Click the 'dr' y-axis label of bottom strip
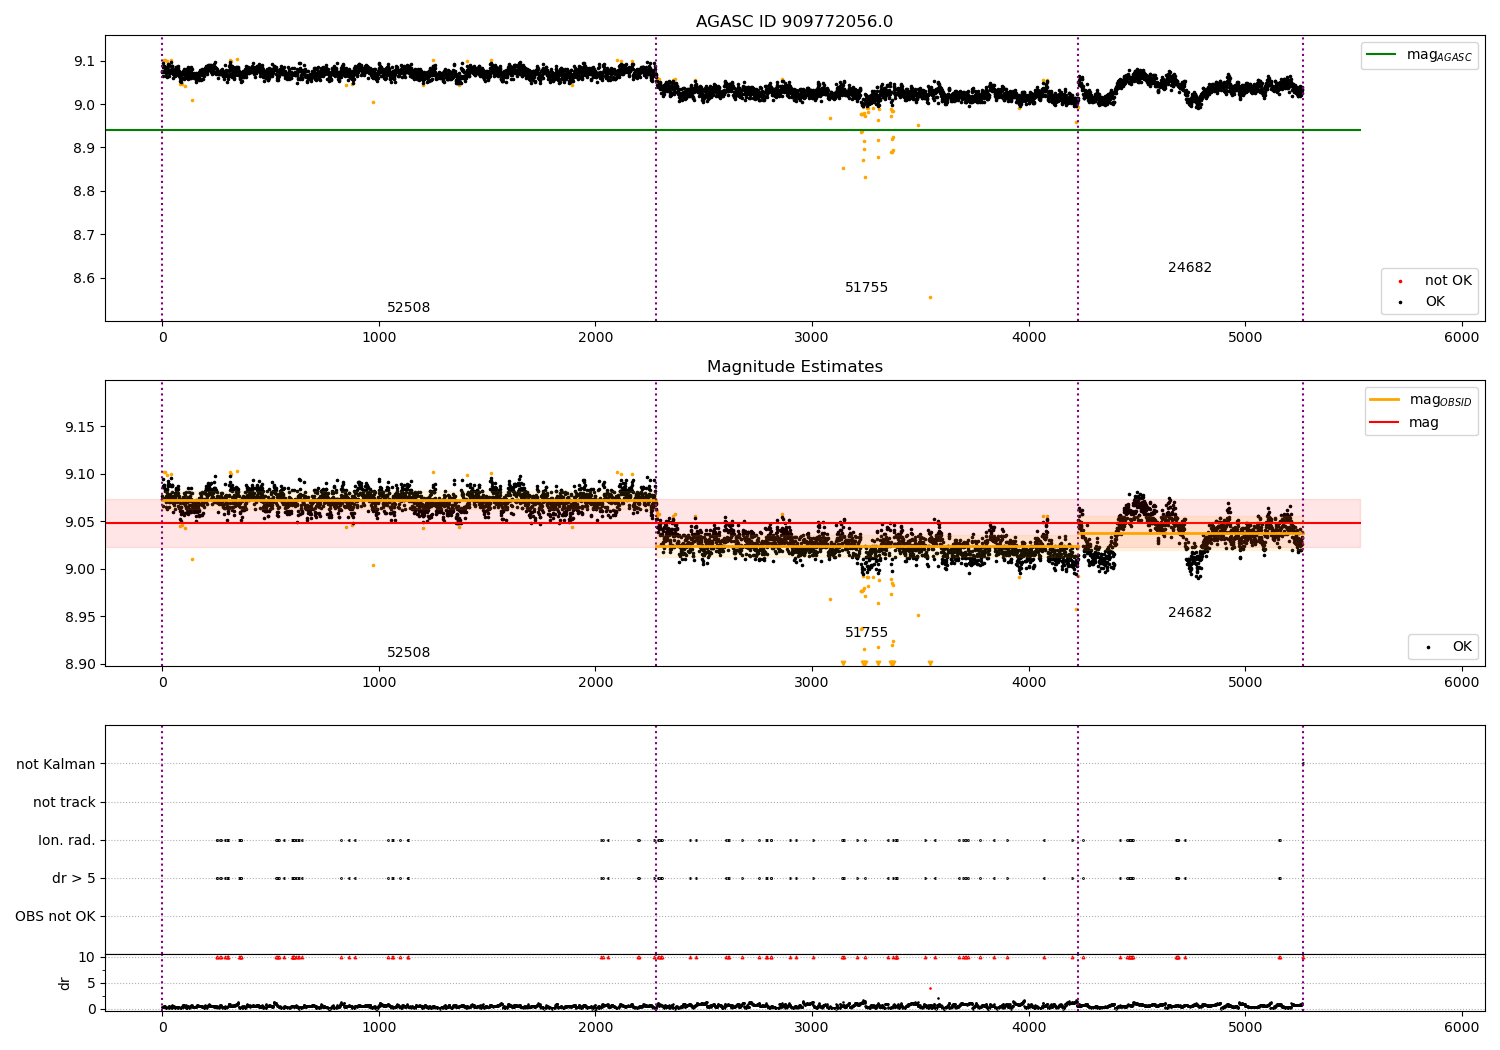Viewport: 1500px width, 1050px height. click(65, 983)
